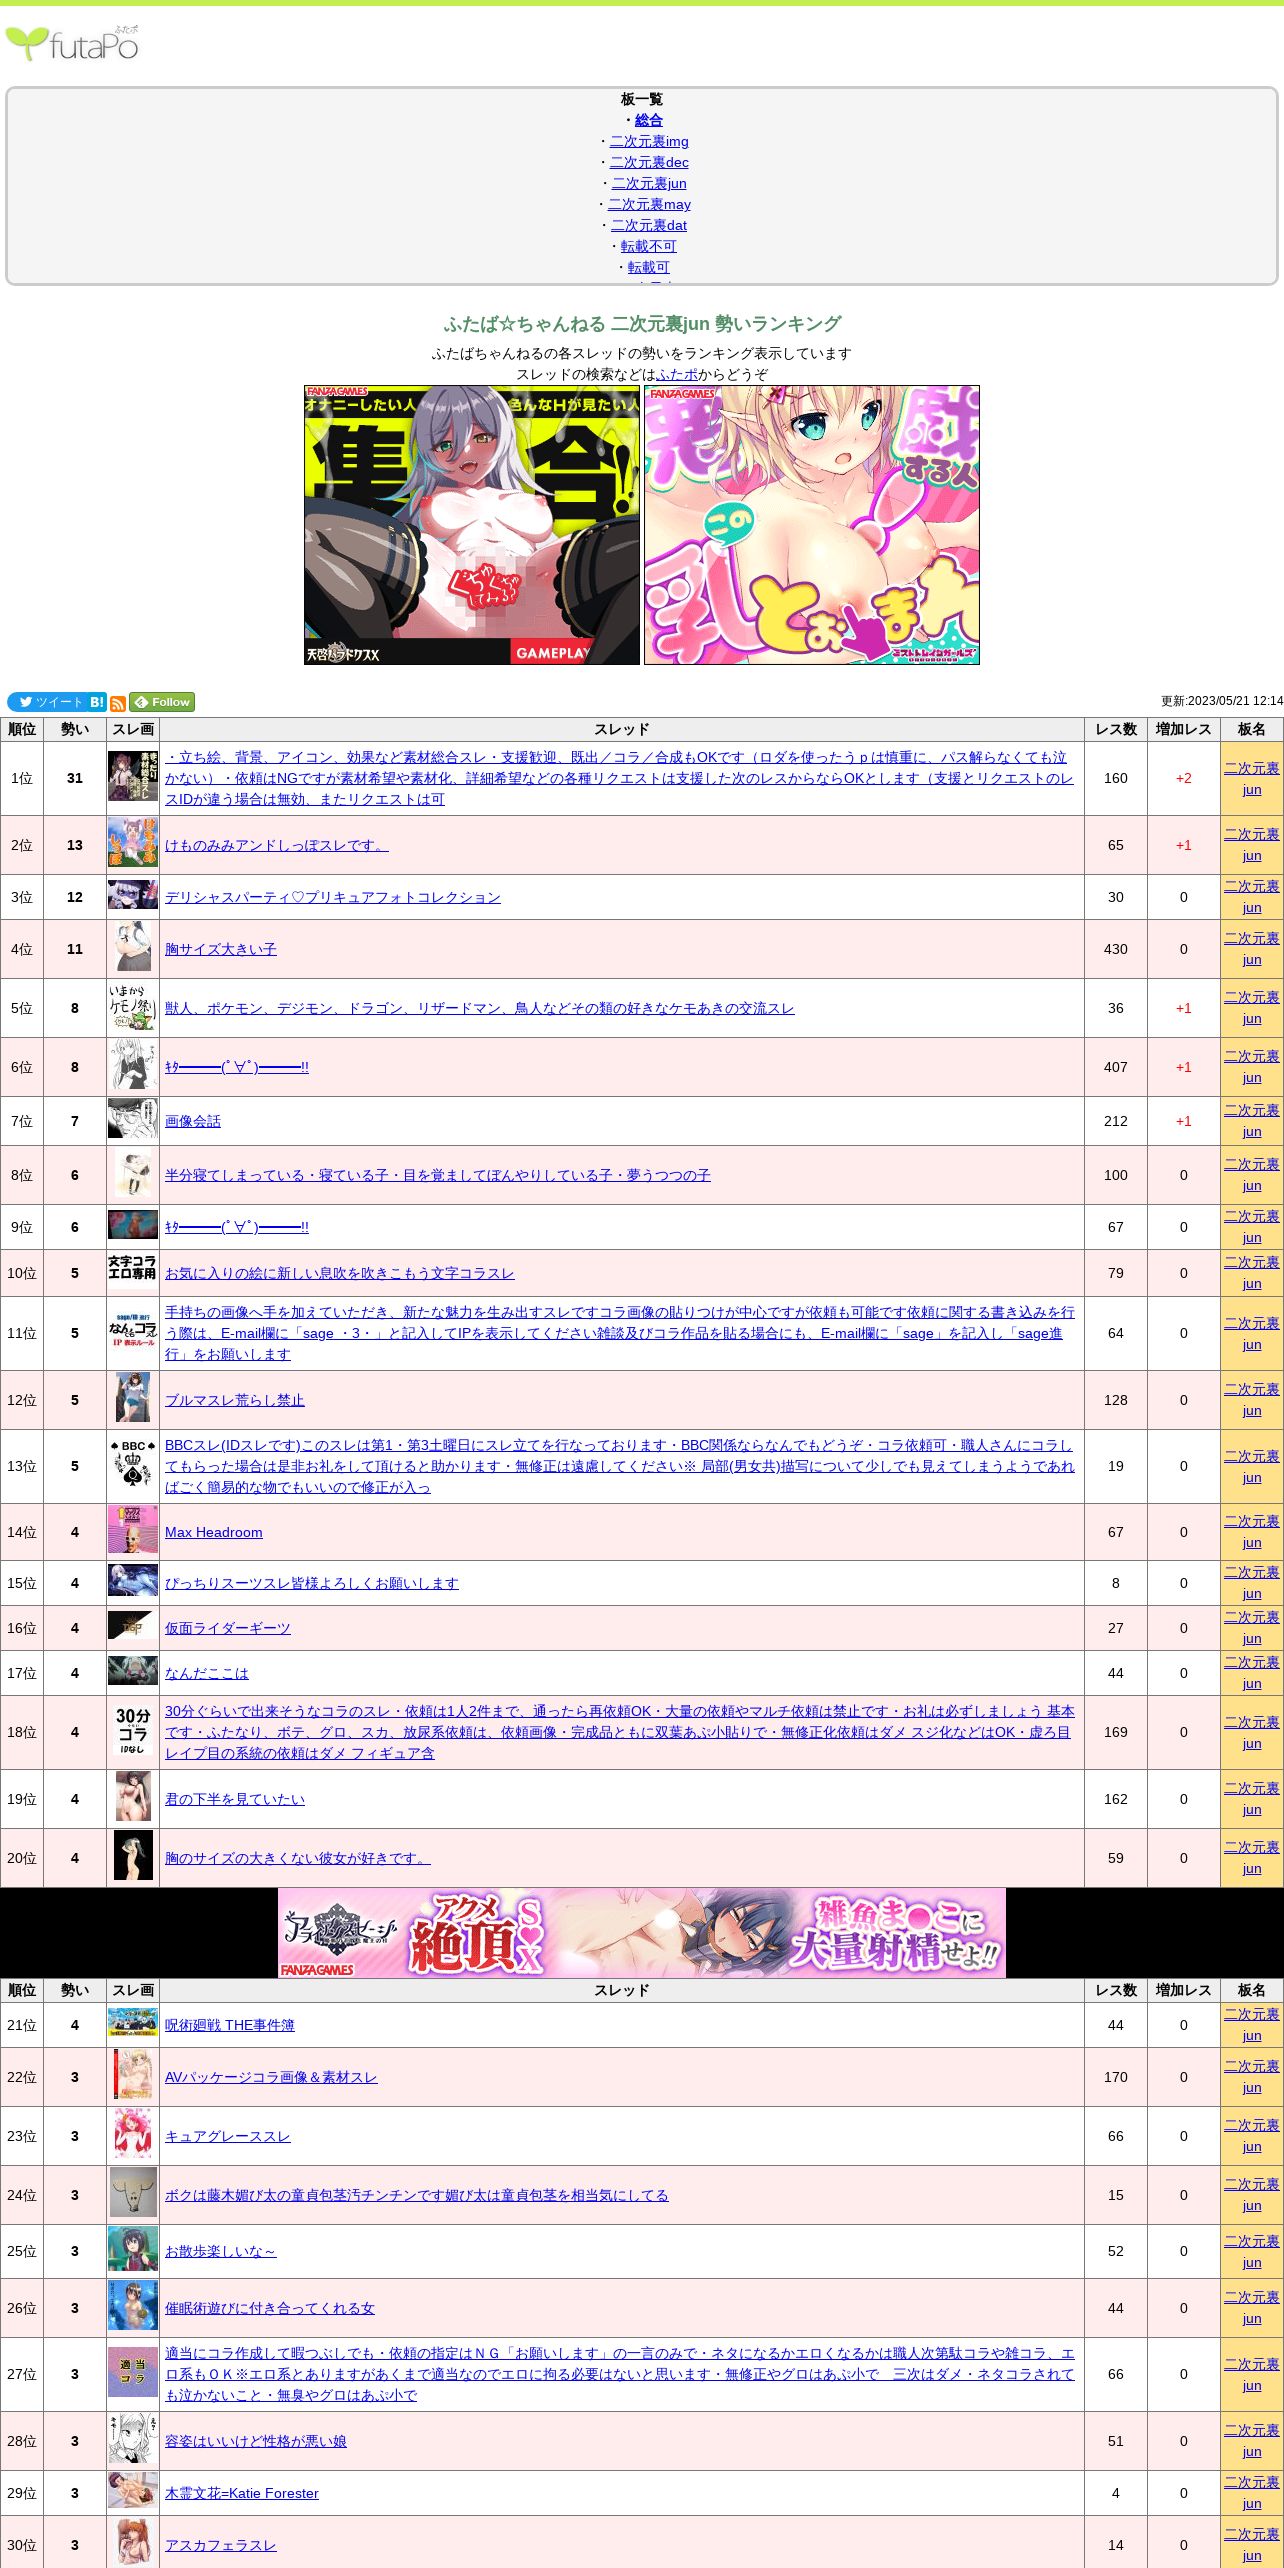Open the 総合 board link
The width and height of the screenshot is (1284, 2568).
[x=649, y=120]
